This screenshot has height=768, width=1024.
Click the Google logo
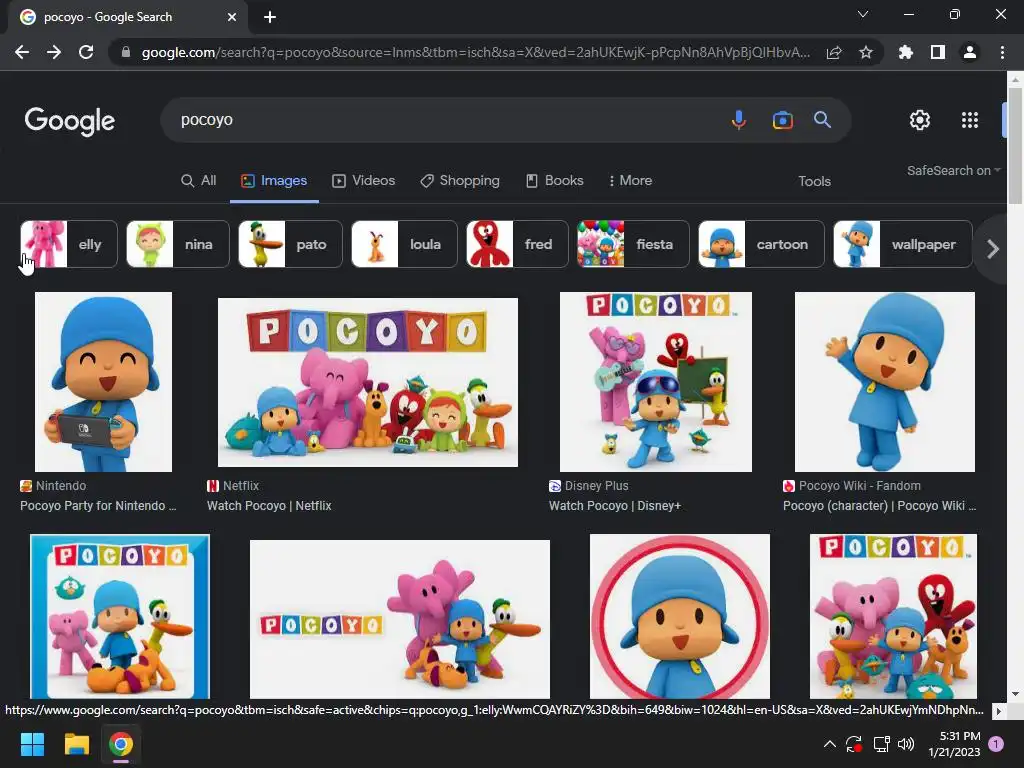click(x=70, y=121)
